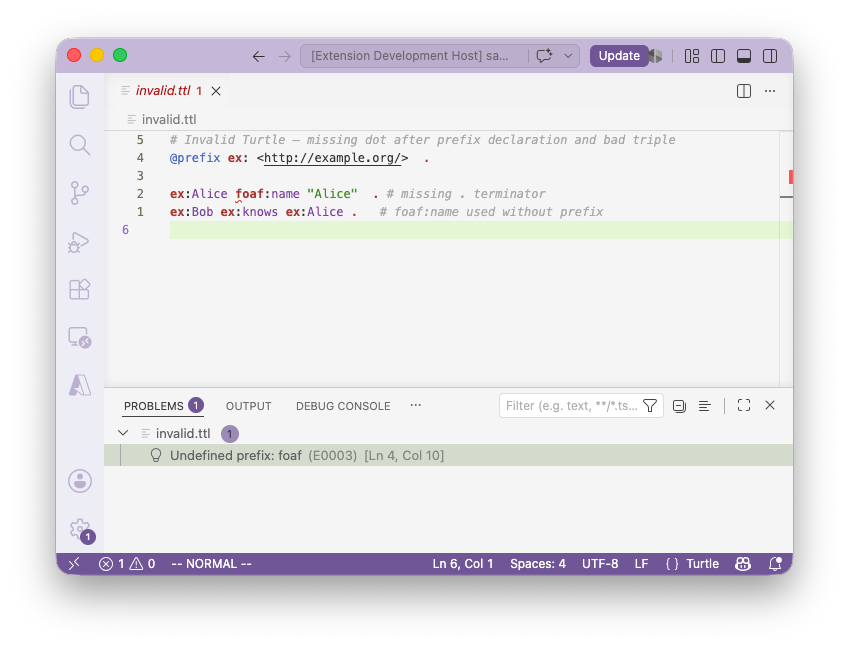Viewport: 849px width, 649px height.
Task: Close the invalid.ttl editor tab
Action: point(216,91)
